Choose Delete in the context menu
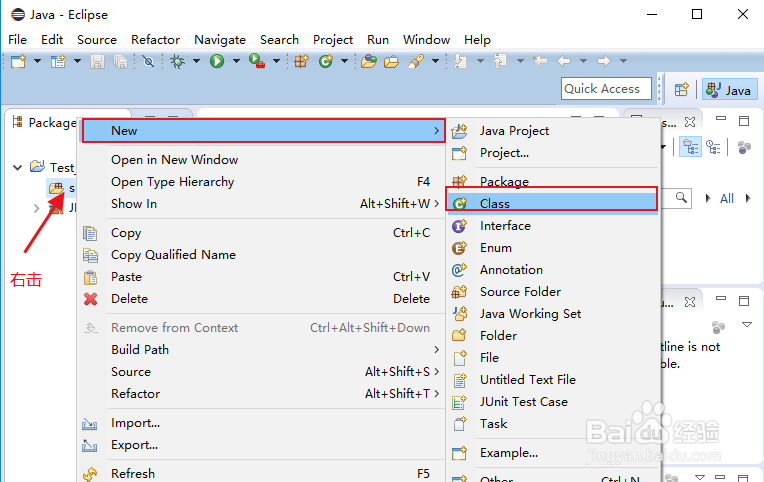The image size is (764, 482). pos(263,299)
